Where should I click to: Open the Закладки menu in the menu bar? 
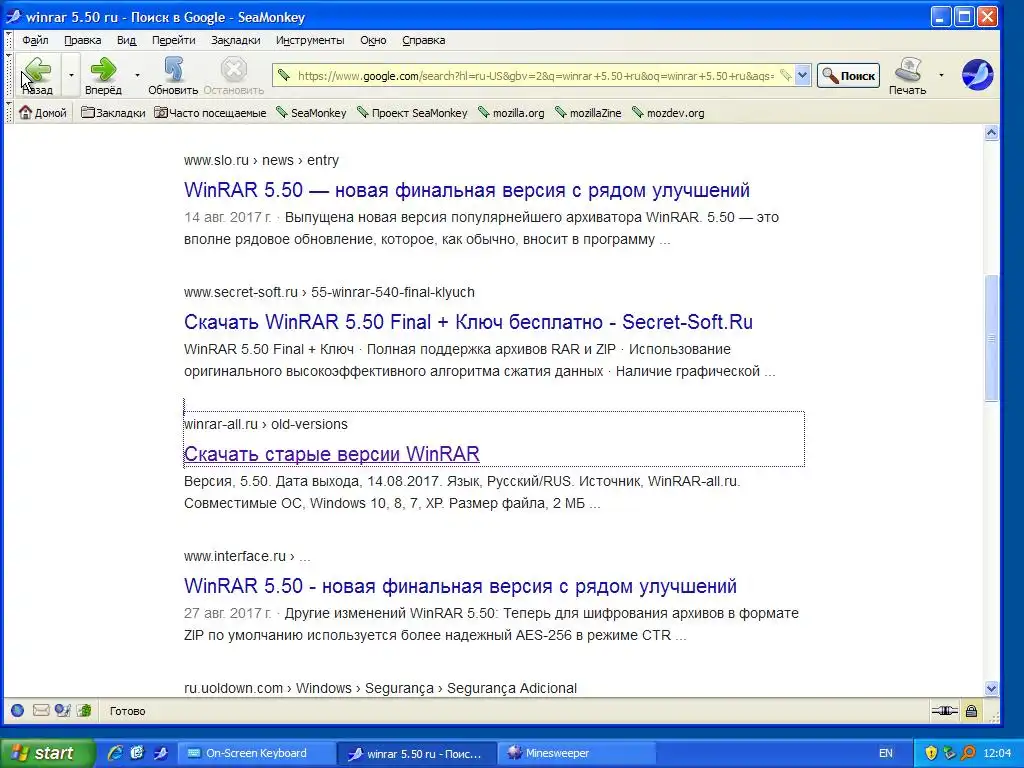click(236, 40)
